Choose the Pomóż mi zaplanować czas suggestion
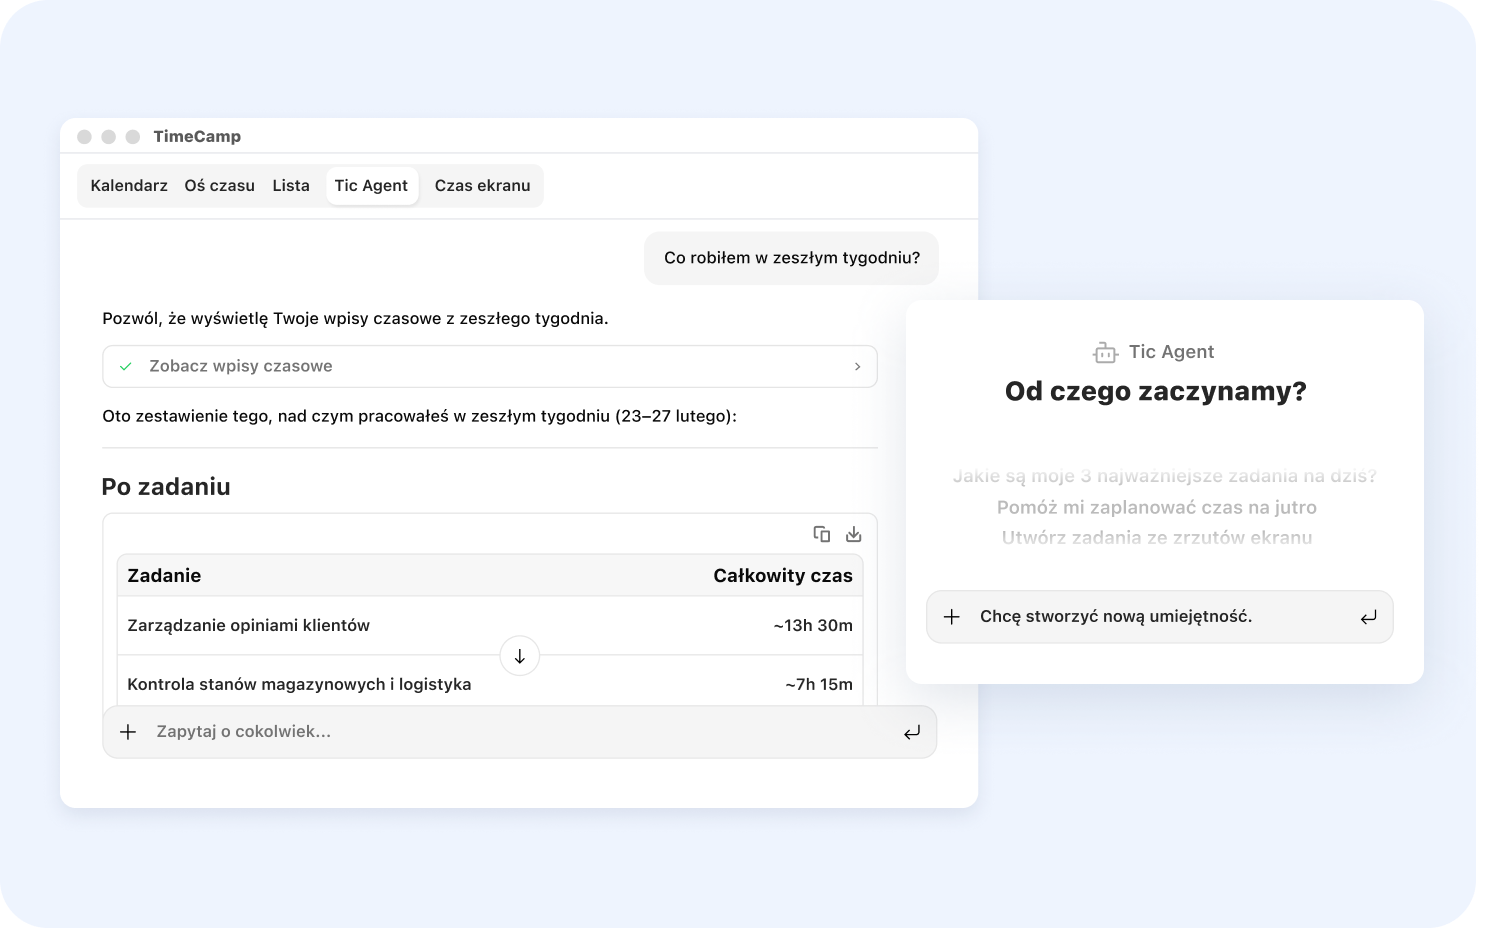Screen dimensions: 1488x928 pos(1156,507)
